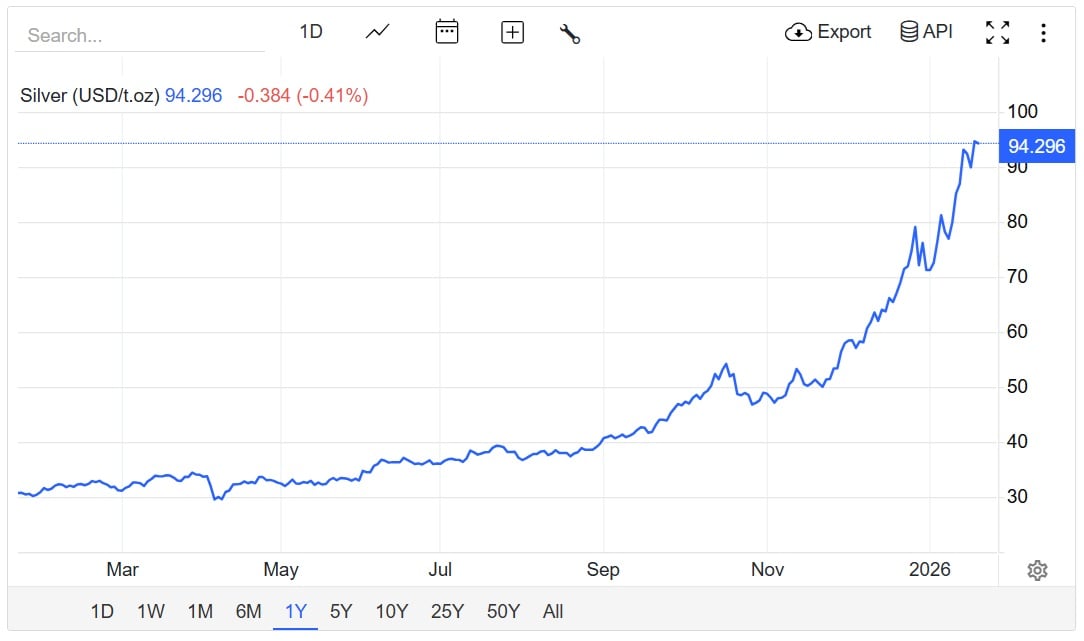This screenshot has height=641, width=1084.
Task: Open the wrench chart tools icon
Action: (x=570, y=33)
